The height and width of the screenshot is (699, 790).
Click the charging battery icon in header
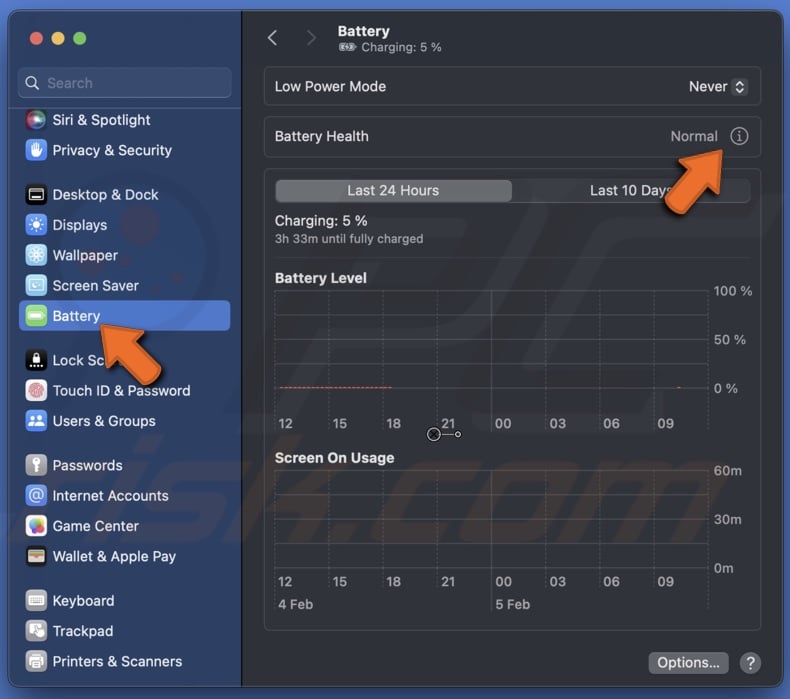347,47
